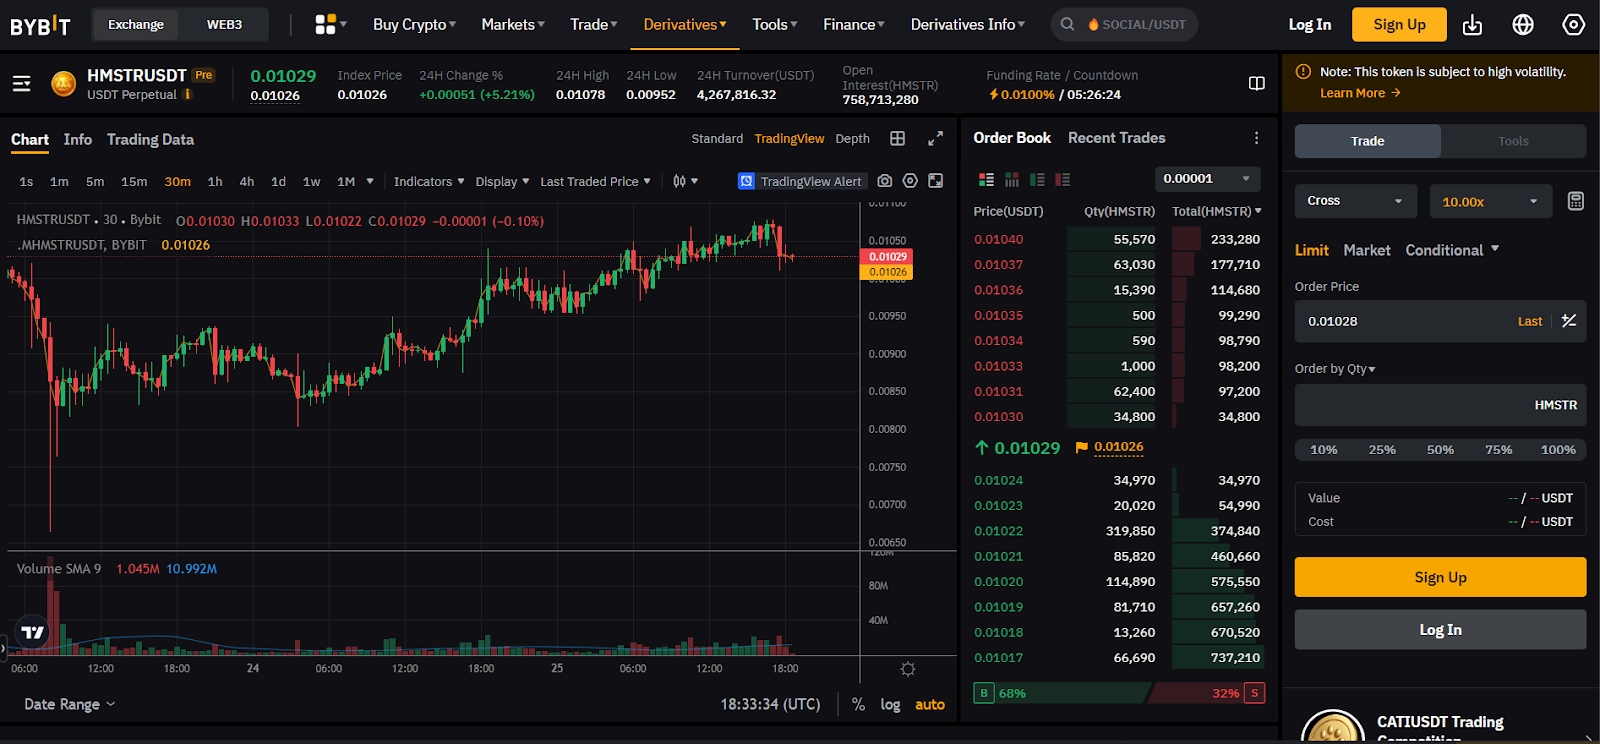Open the Cross margin mode dropdown
The width and height of the screenshot is (1600, 744).
point(1355,201)
